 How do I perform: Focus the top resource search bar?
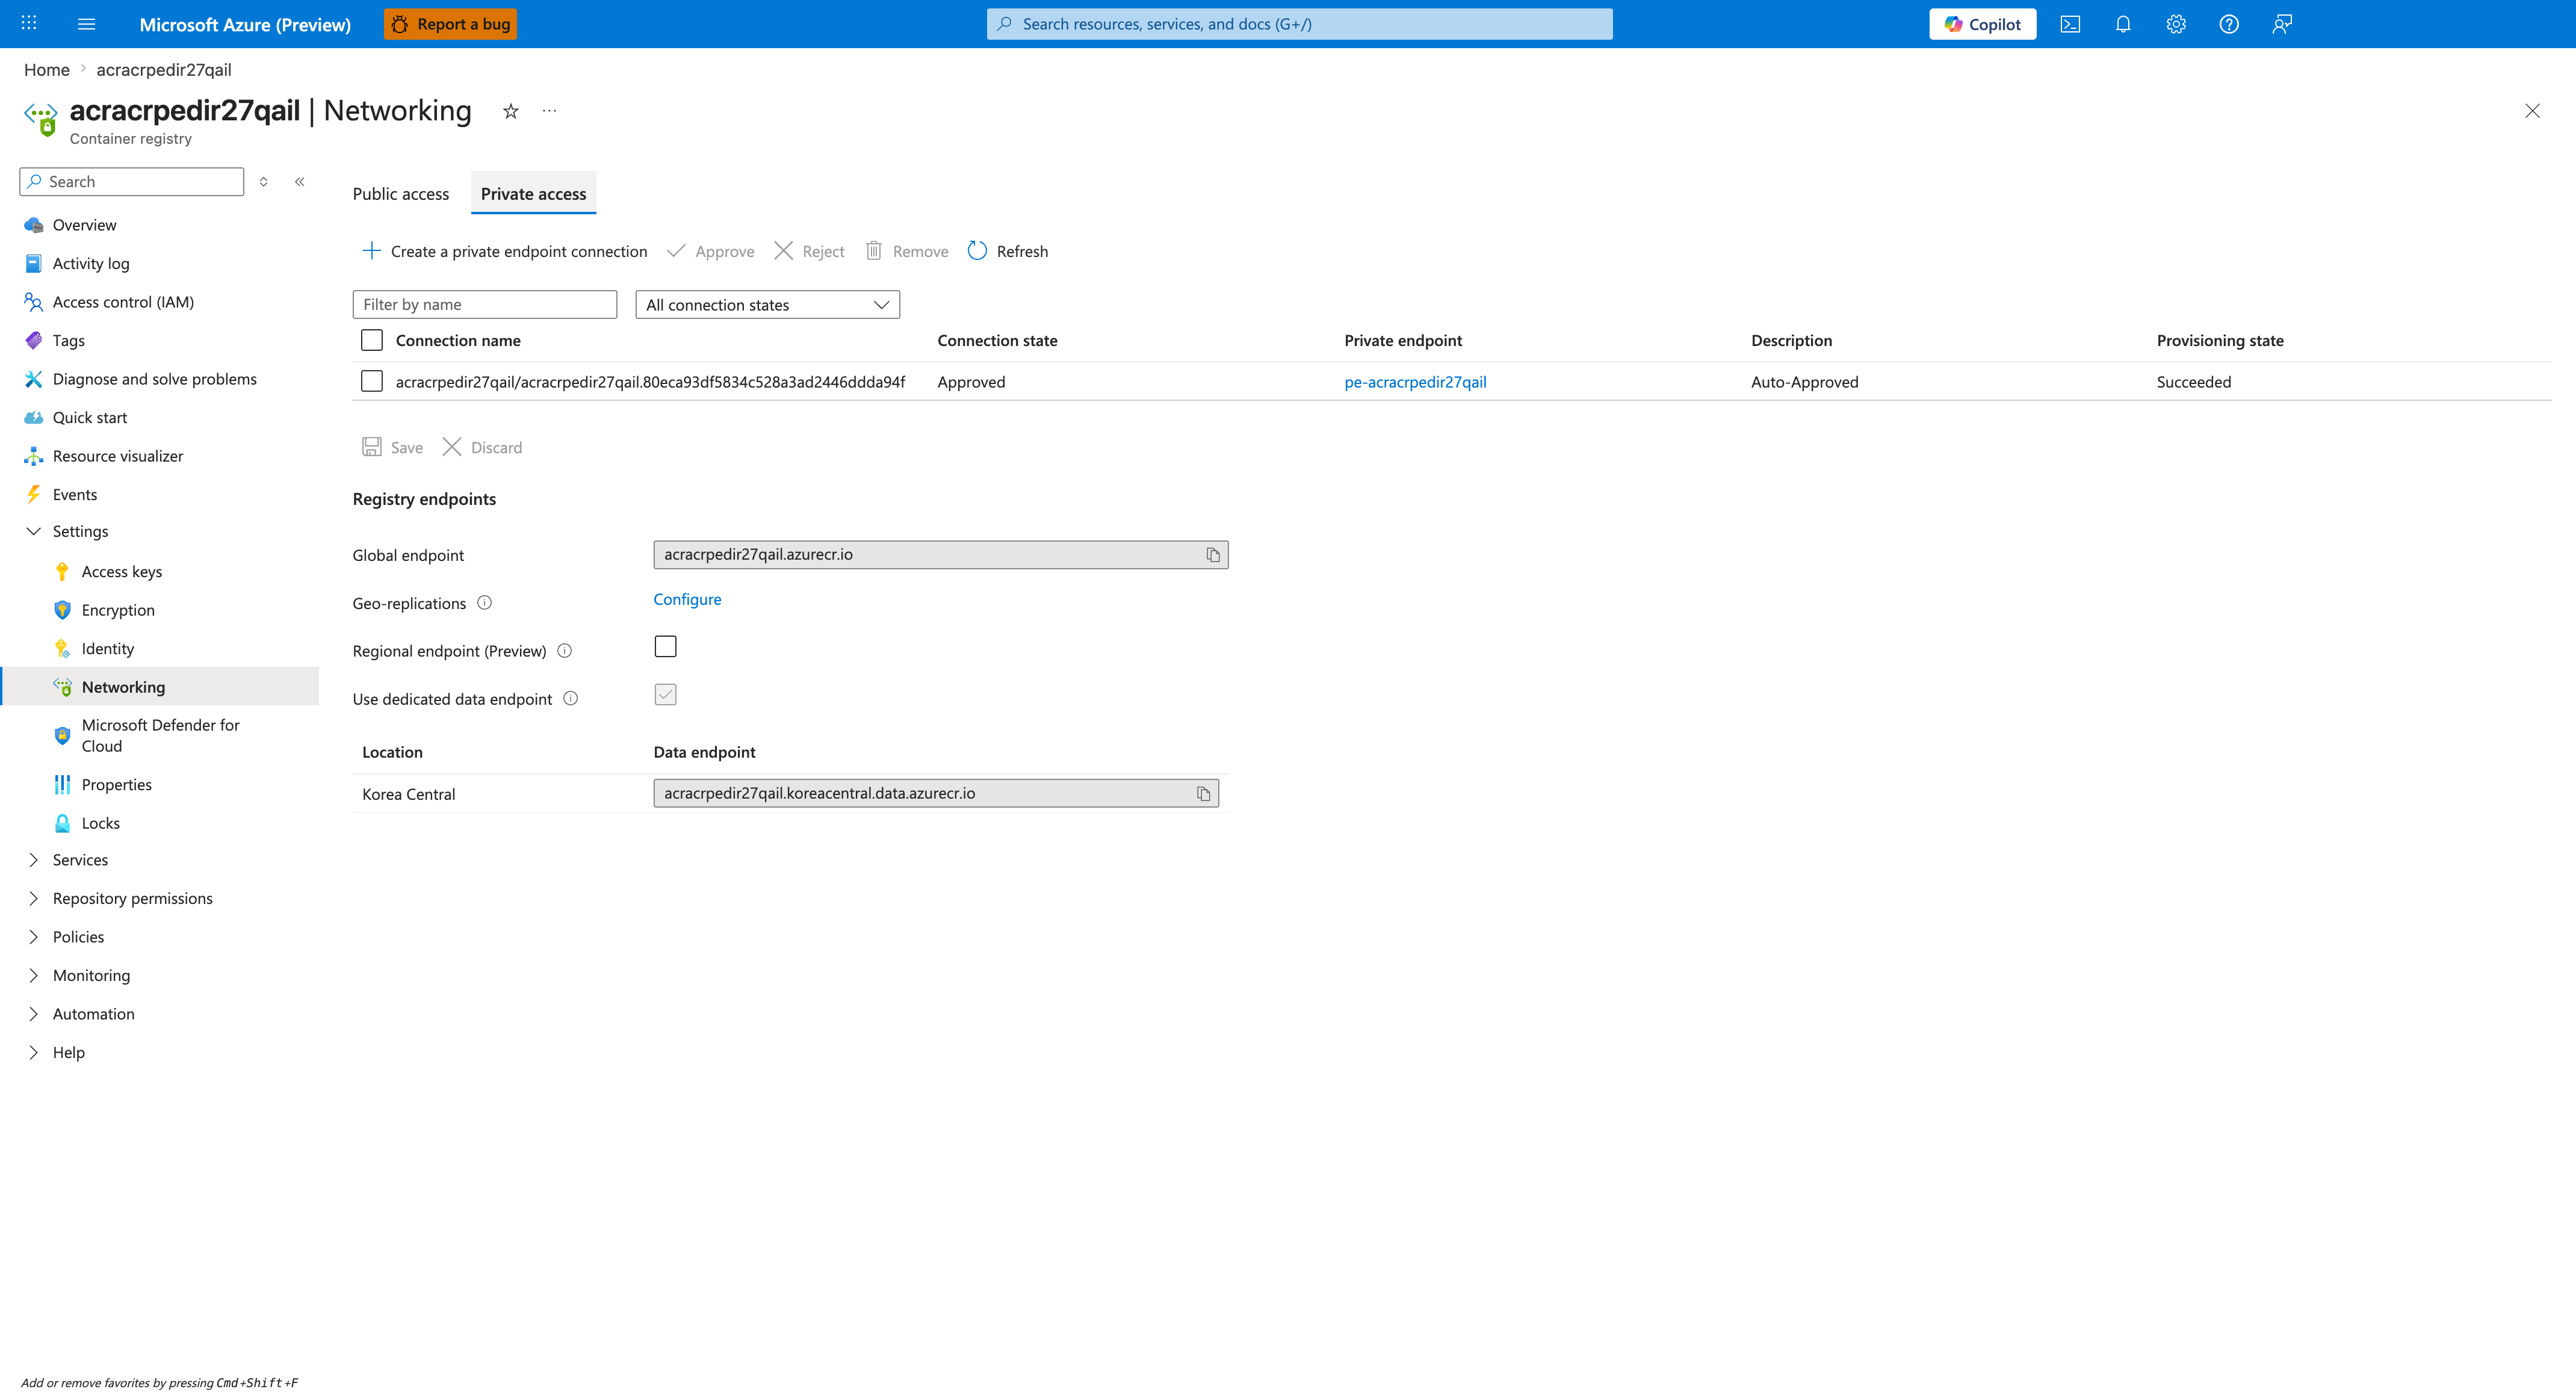click(1299, 24)
